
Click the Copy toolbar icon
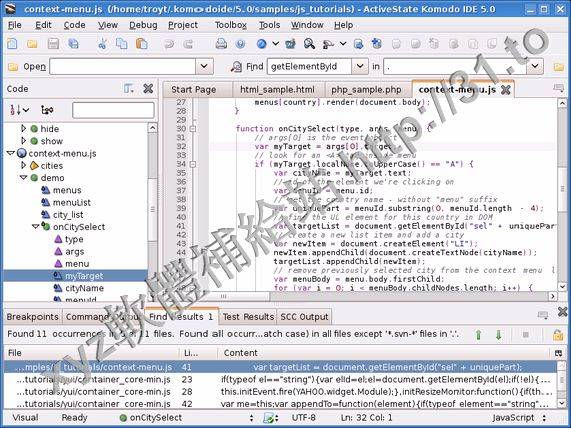pos(121,44)
